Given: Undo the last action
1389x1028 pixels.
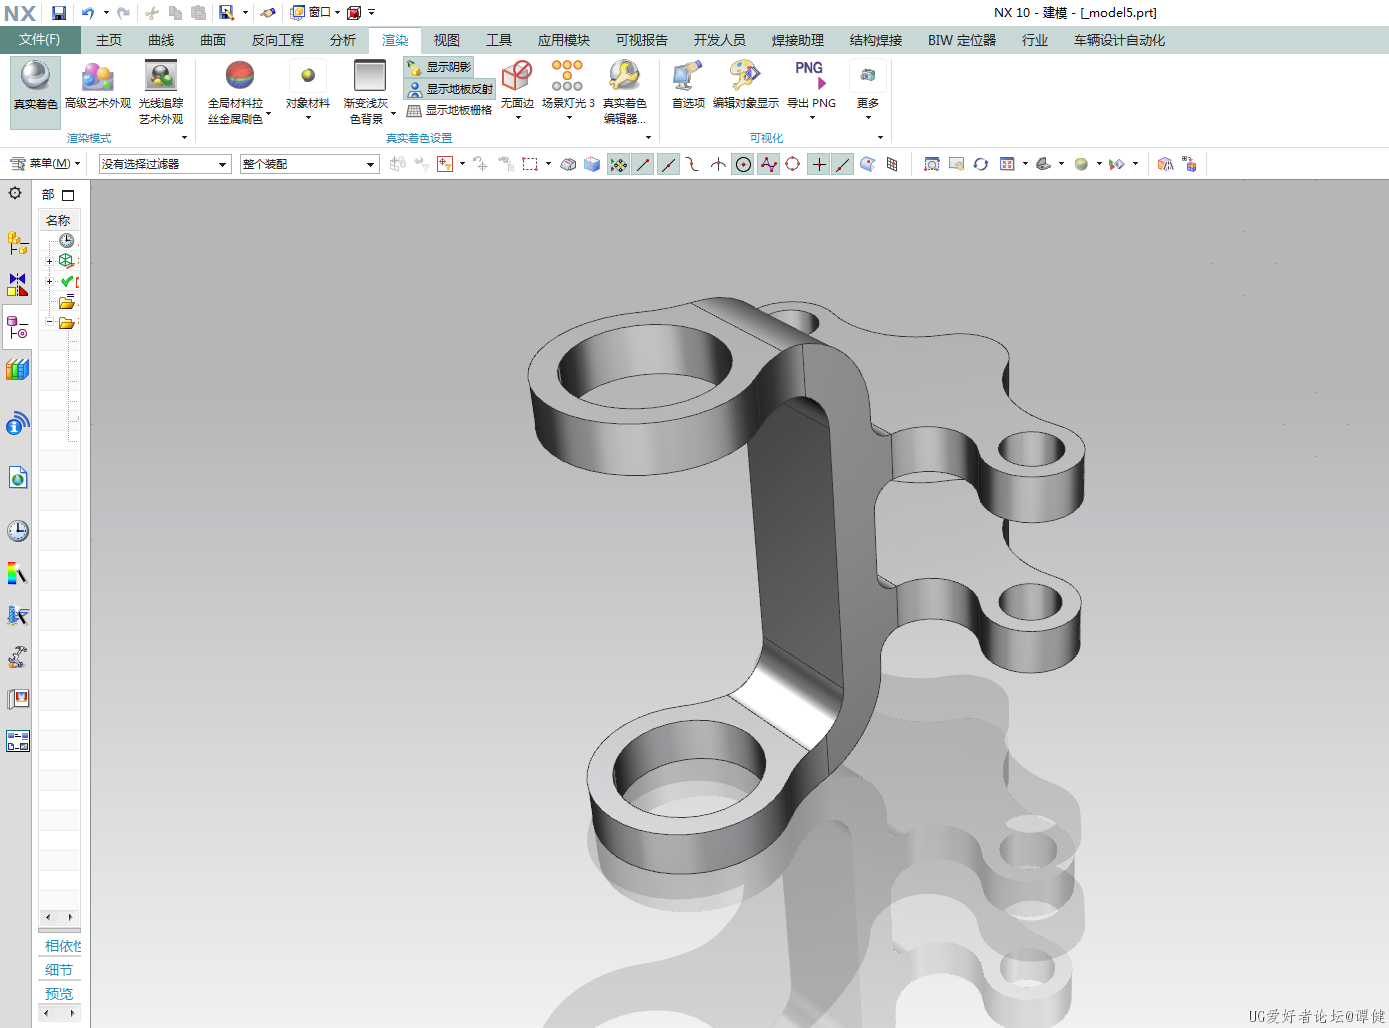Looking at the screenshot, I should pos(88,13).
